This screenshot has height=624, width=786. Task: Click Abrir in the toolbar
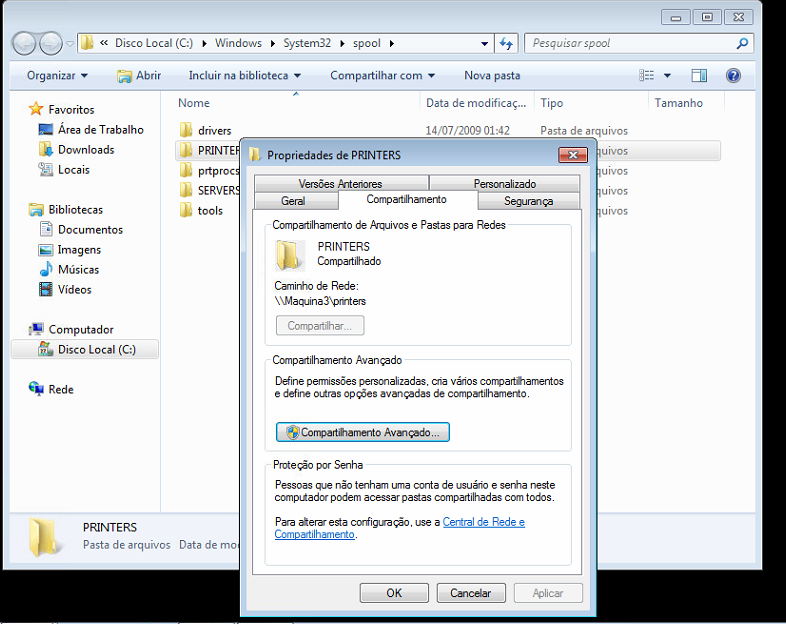tap(139, 76)
